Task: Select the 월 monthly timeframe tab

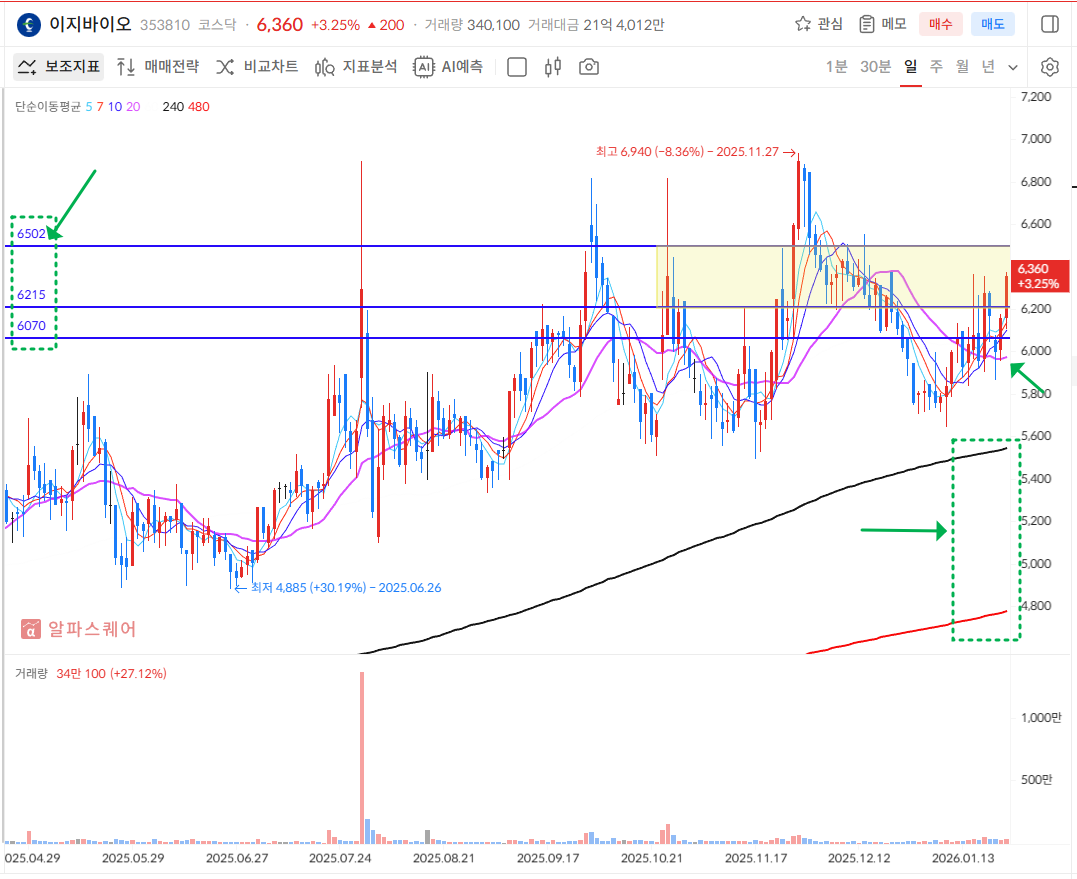Action: tap(962, 67)
